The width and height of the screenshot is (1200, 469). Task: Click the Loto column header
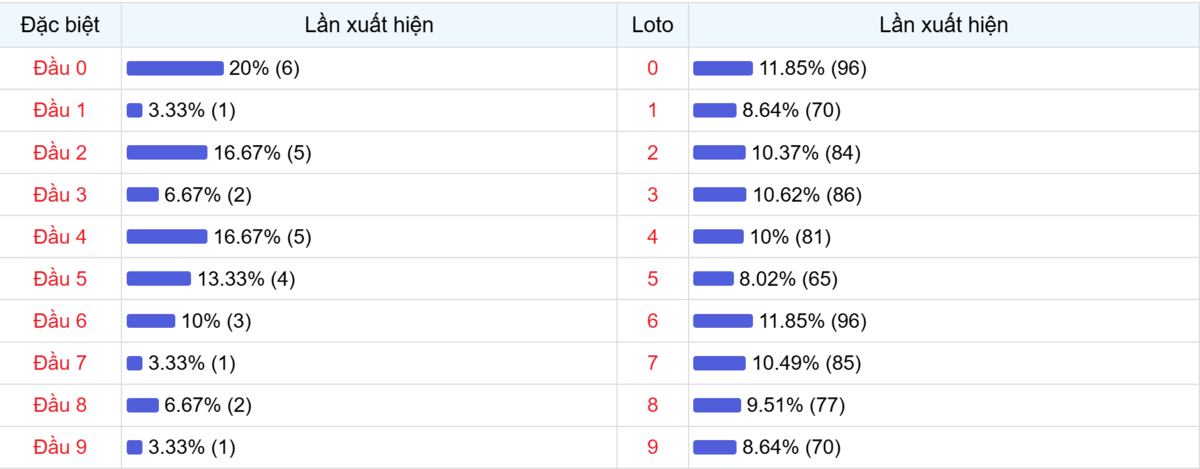[653, 25]
